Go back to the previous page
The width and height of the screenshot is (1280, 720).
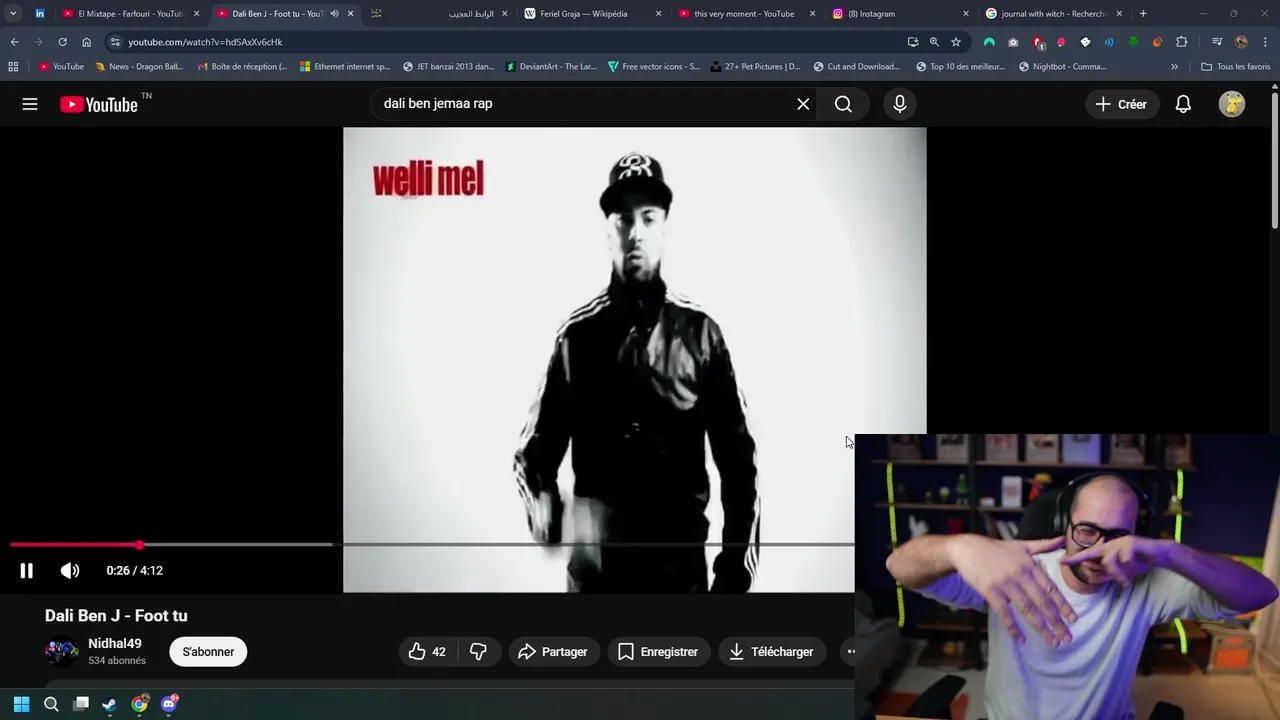pos(14,42)
